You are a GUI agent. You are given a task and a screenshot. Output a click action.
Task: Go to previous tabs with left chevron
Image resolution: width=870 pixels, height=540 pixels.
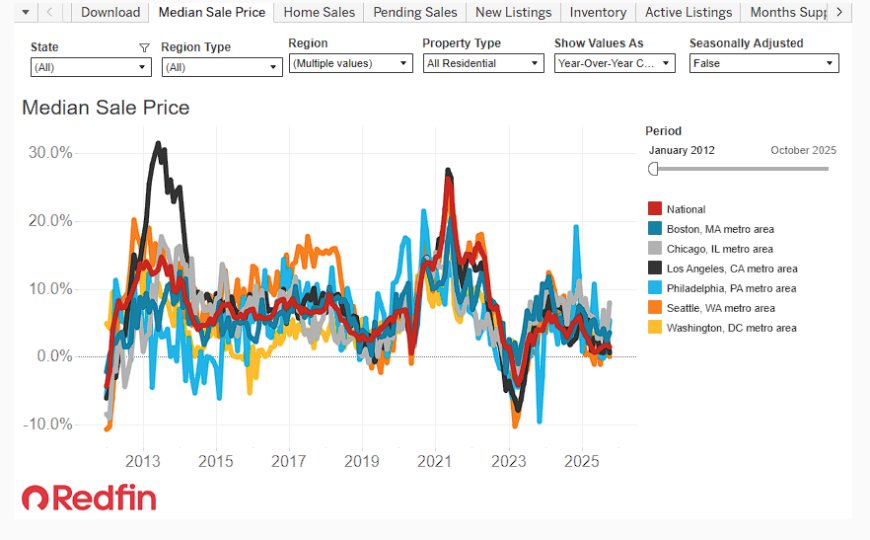pyautogui.click(x=49, y=12)
